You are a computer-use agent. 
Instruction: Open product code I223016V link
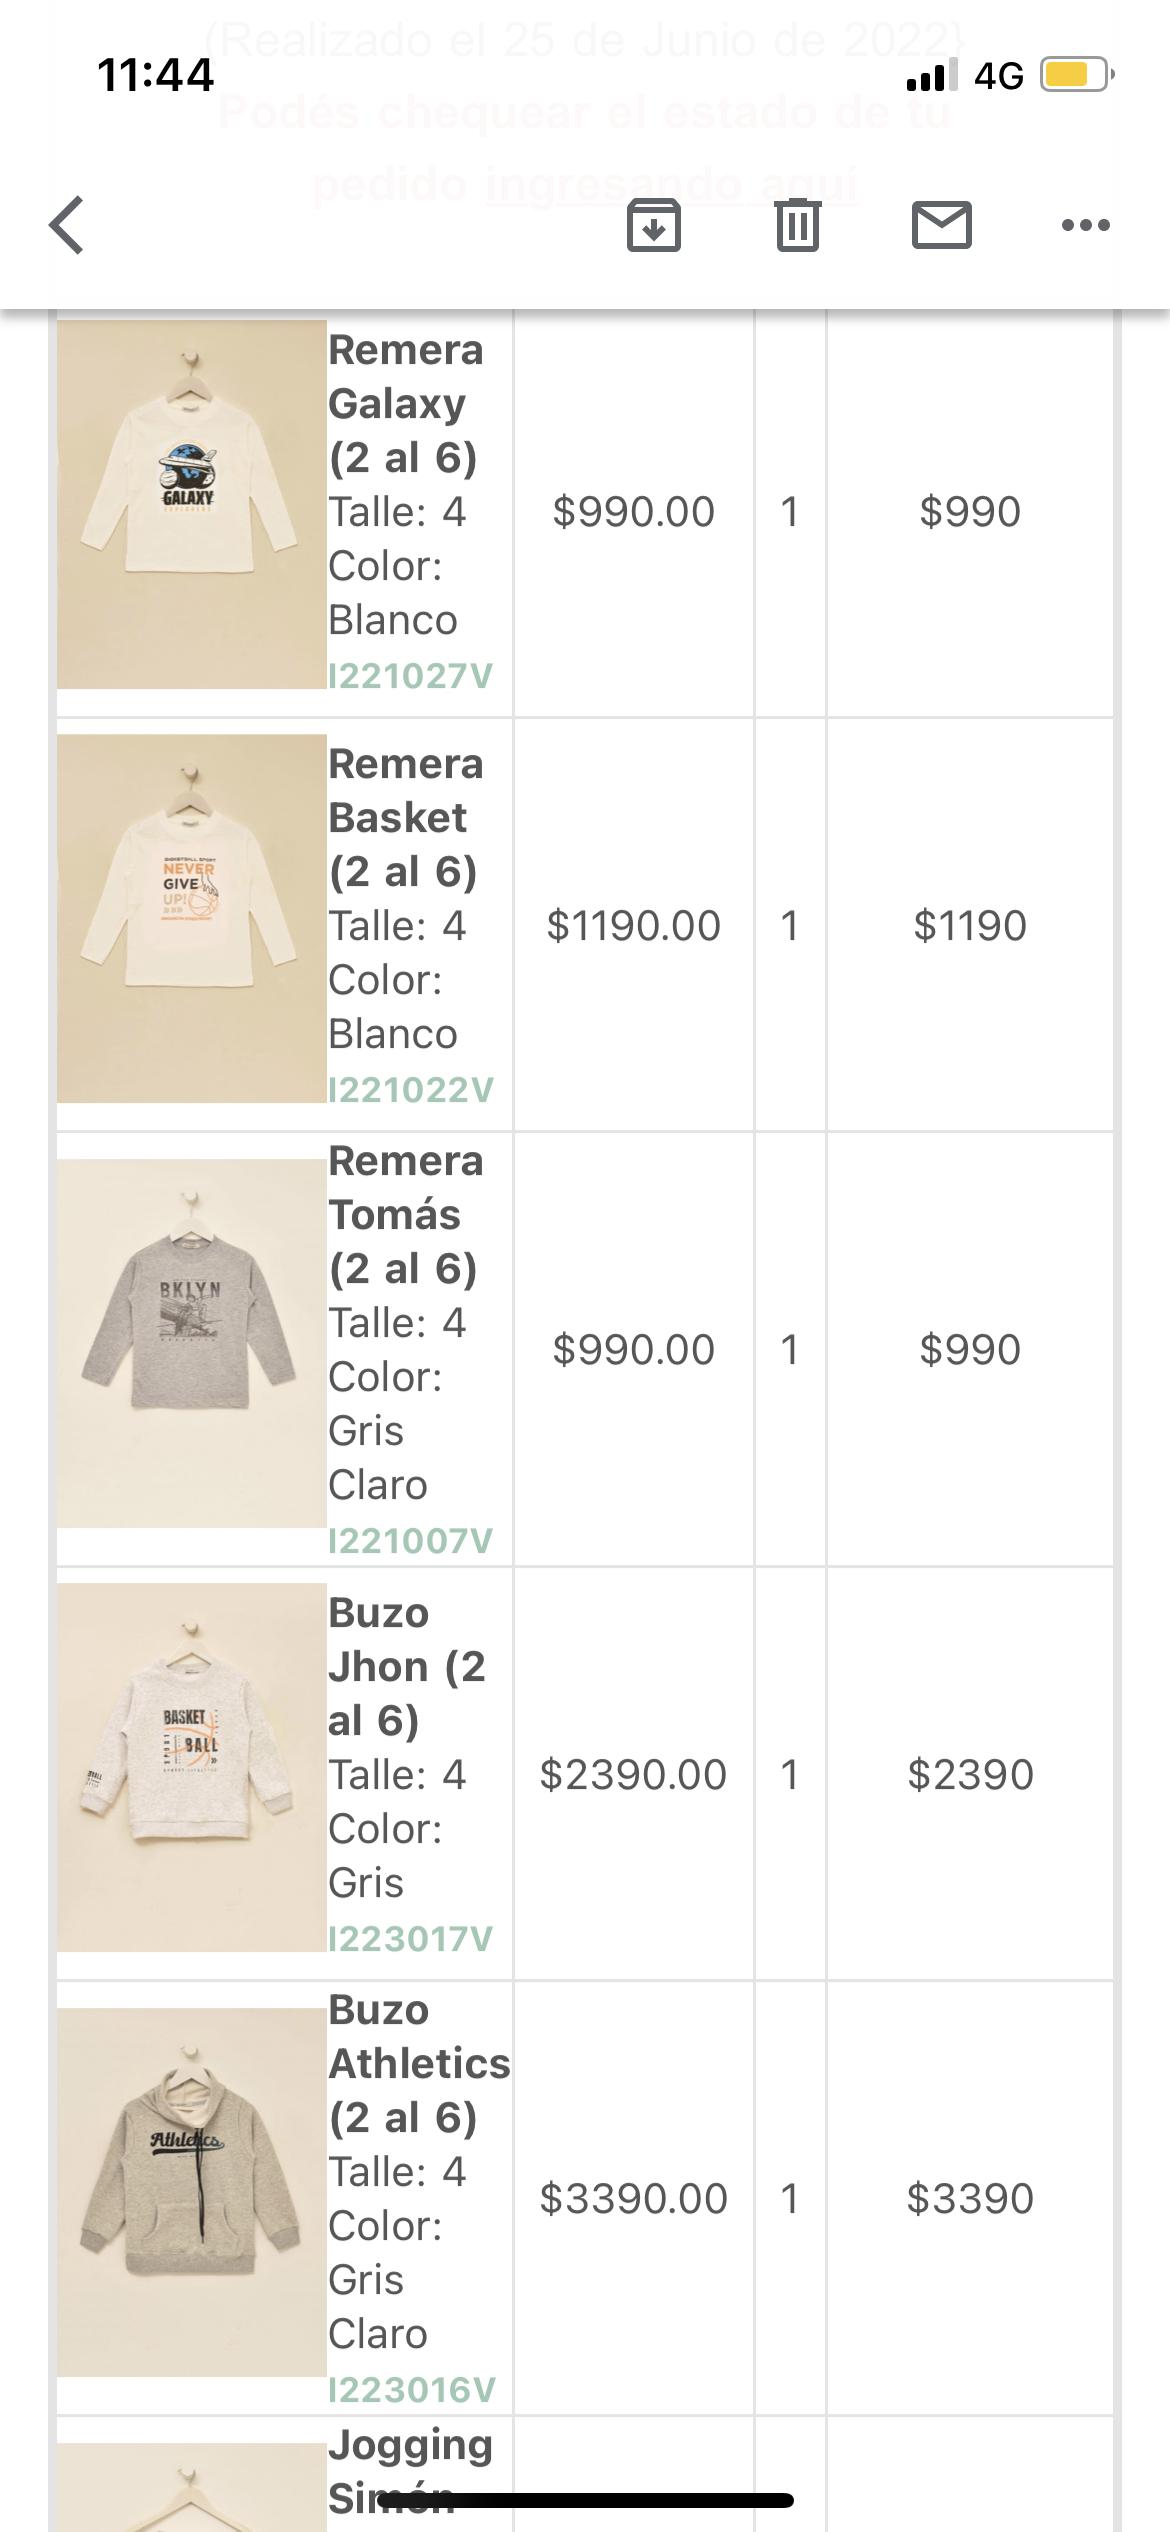[412, 2390]
